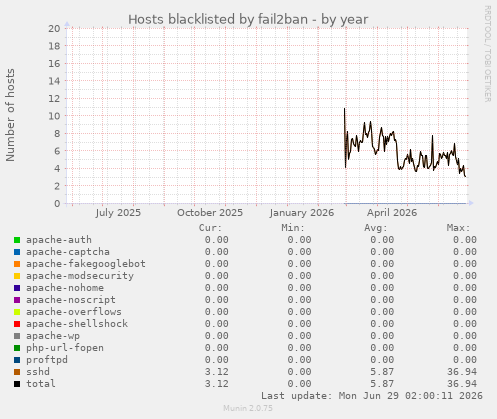Viewport: 497px width, 419px height.
Task: Click the 0 y-axis tick label
Action: 57,203
